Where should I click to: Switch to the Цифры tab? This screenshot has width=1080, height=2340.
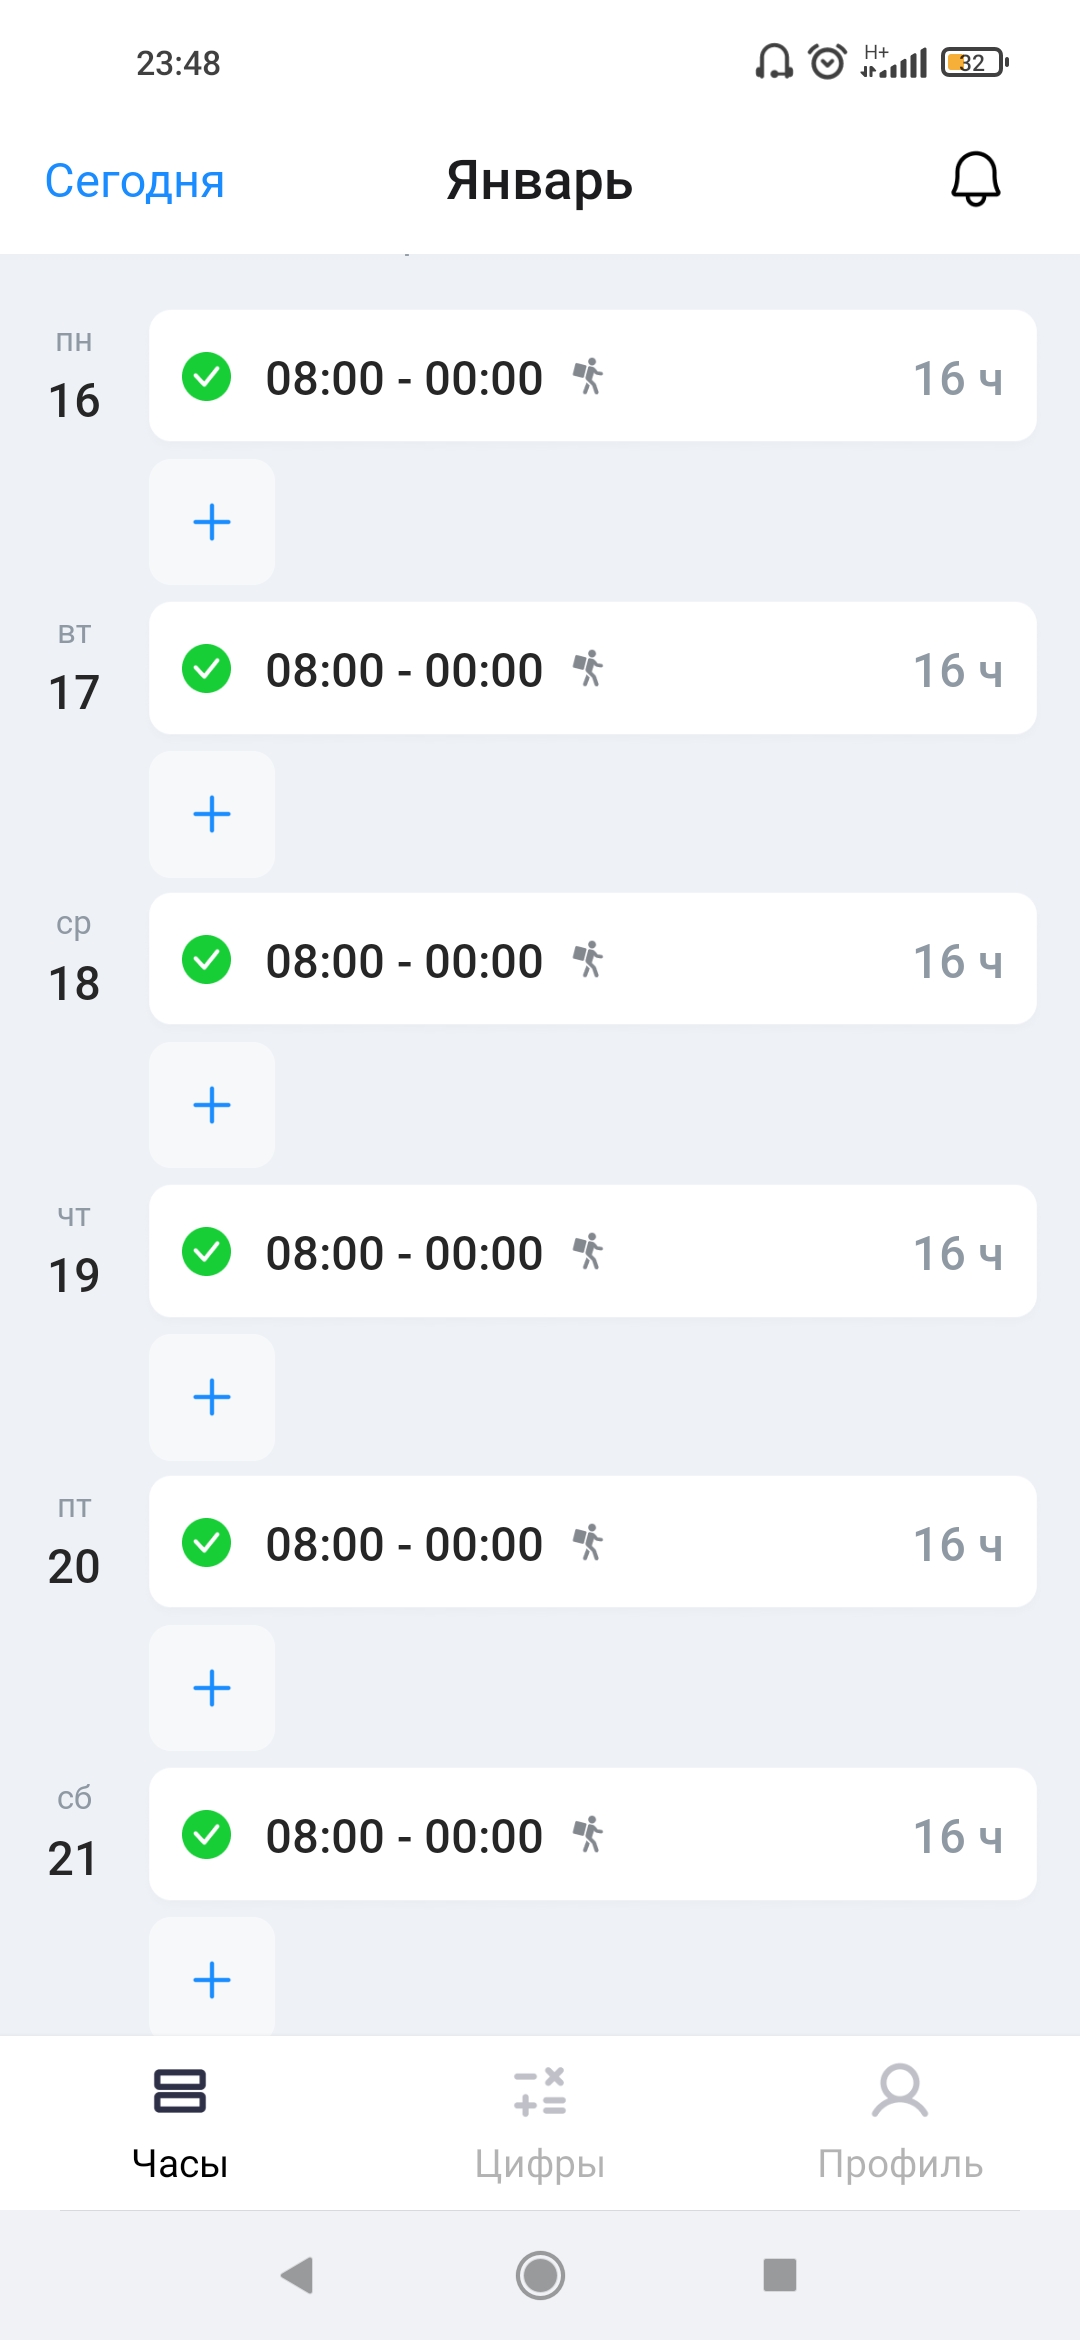coord(540,2122)
